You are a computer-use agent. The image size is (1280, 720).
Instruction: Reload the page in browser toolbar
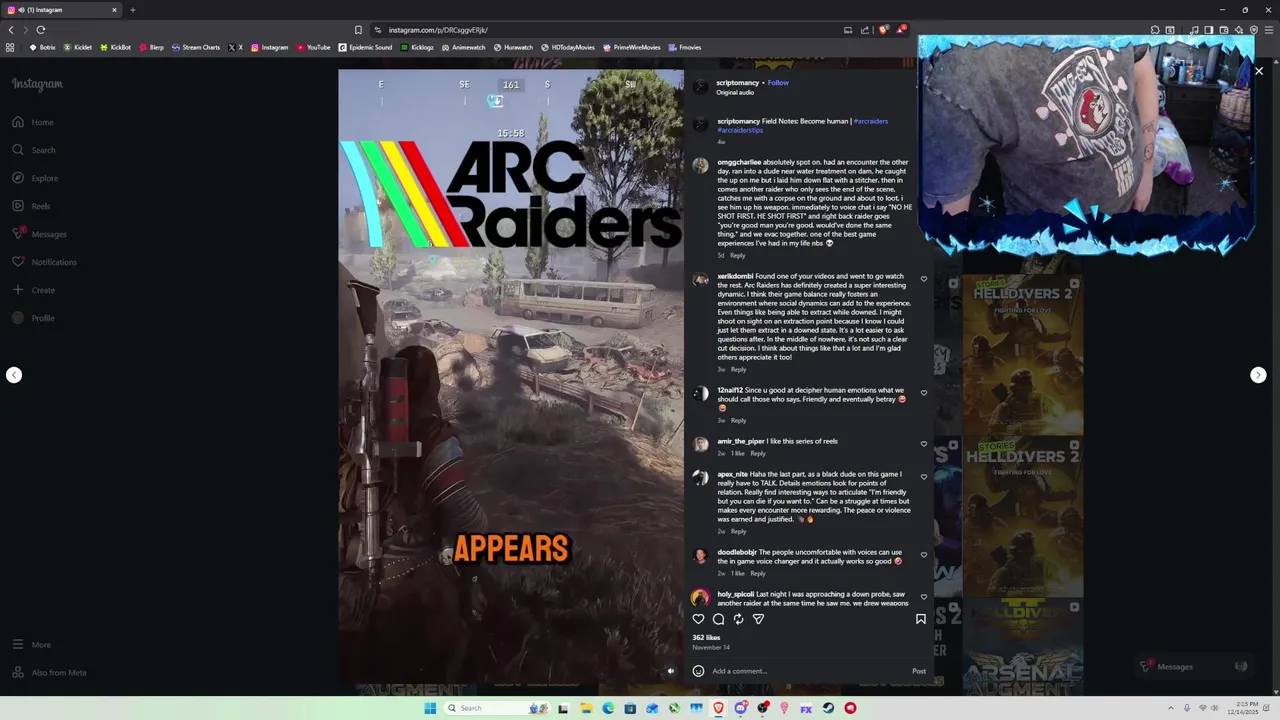click(40, 30)
